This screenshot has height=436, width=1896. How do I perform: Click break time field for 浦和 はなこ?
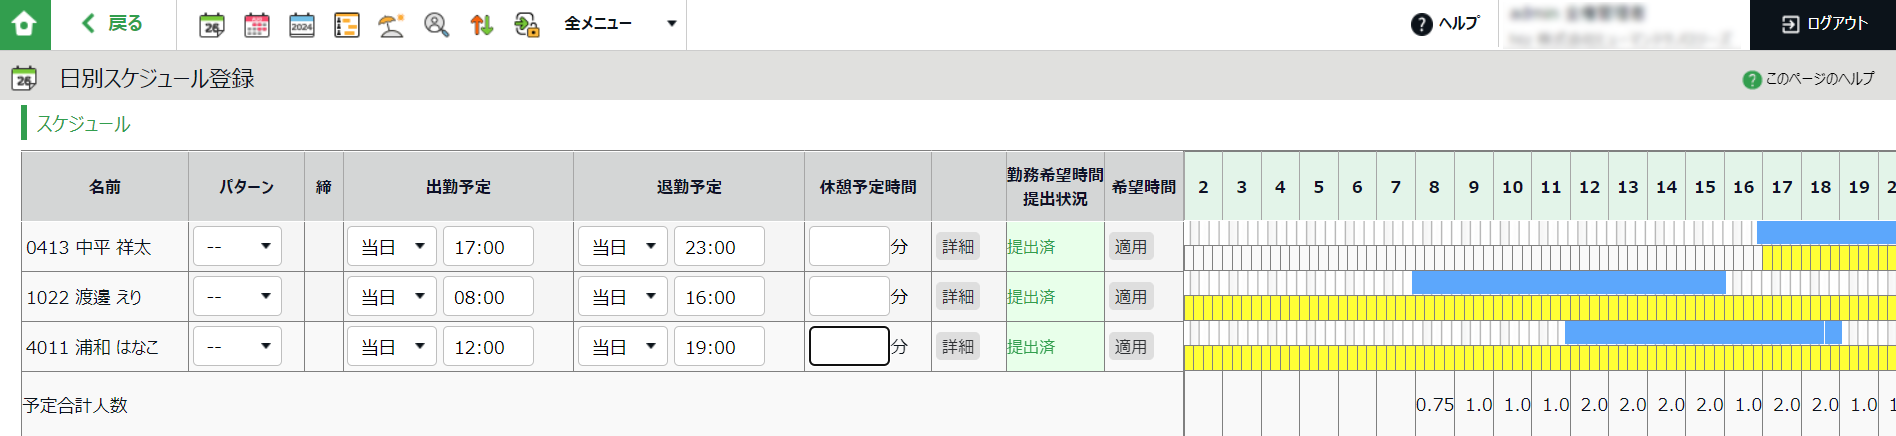(849, 346)
